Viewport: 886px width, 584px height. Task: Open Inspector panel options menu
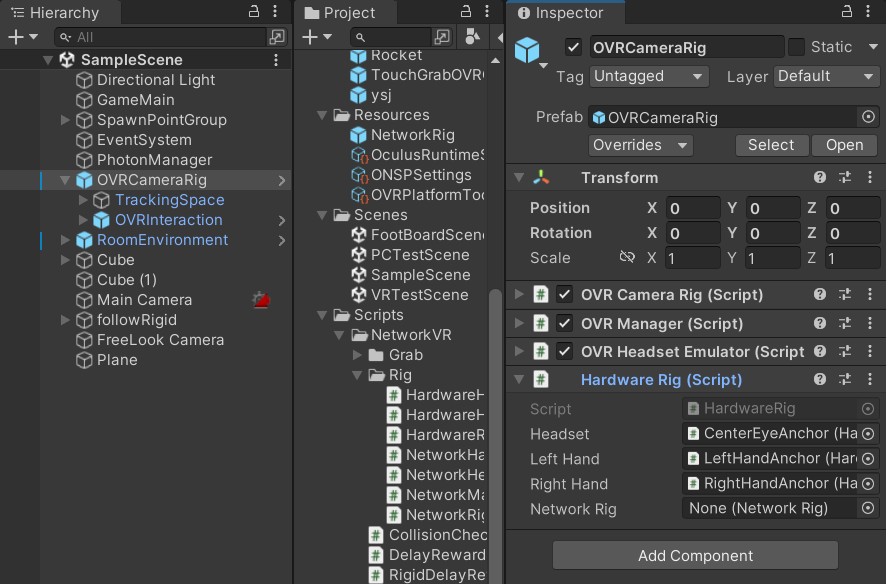(x=868, y=11)
